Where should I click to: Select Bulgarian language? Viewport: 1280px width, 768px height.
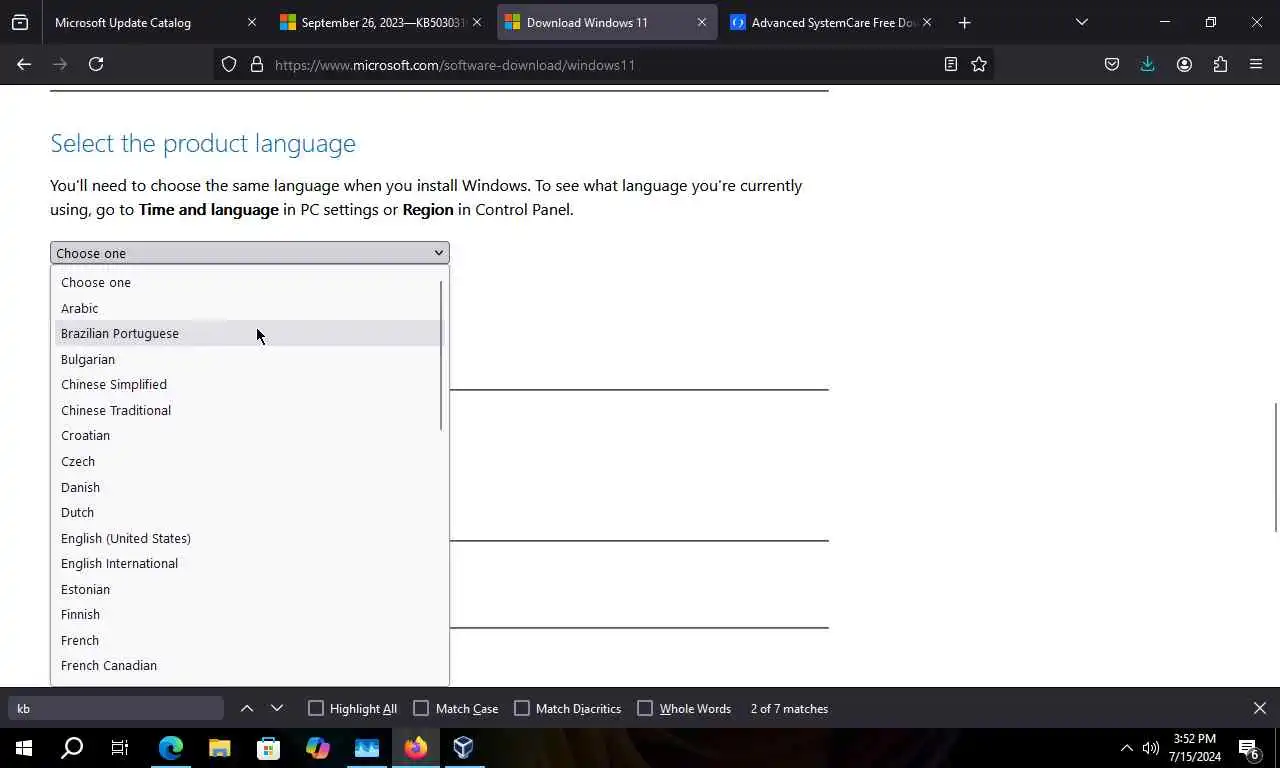tap(247, 359)
